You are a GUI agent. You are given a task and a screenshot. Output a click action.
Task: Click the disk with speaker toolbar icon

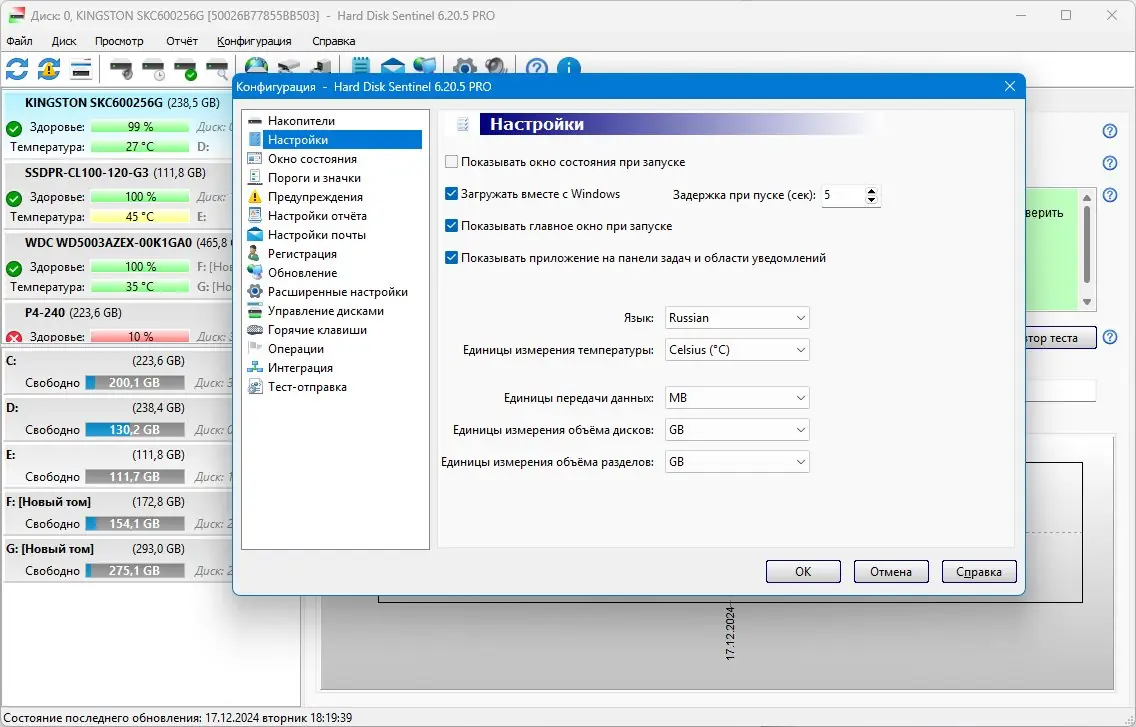(121, 69)
